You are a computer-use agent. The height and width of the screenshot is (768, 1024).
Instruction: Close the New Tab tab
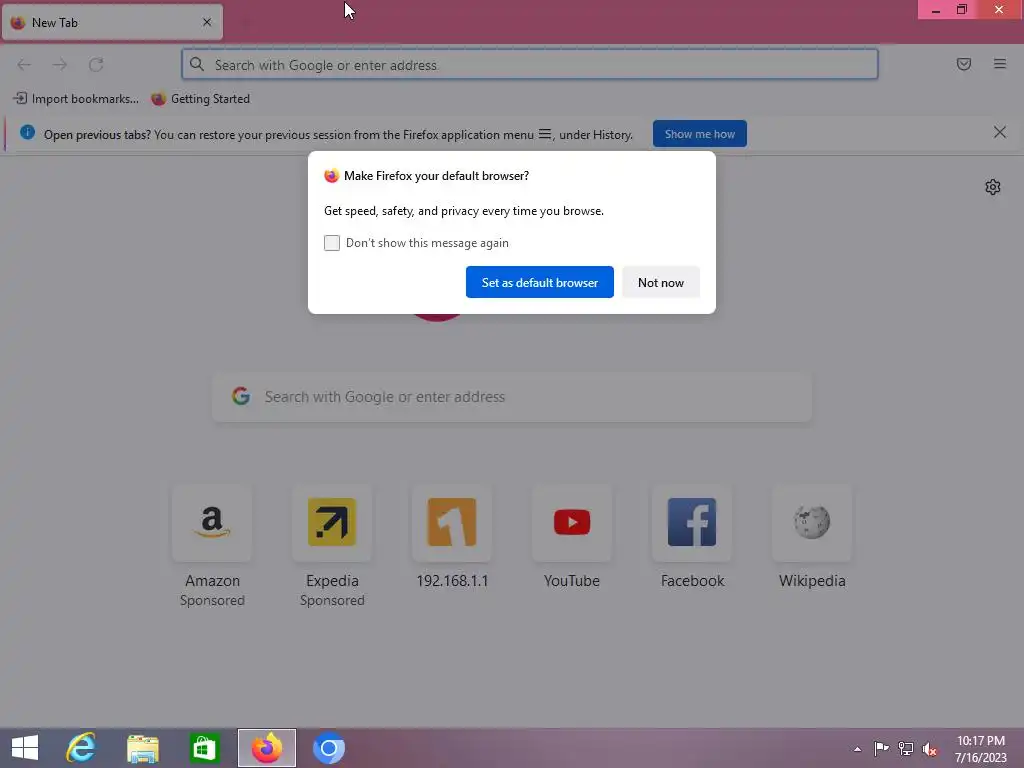pyautogui.click(x=207, y=22)
